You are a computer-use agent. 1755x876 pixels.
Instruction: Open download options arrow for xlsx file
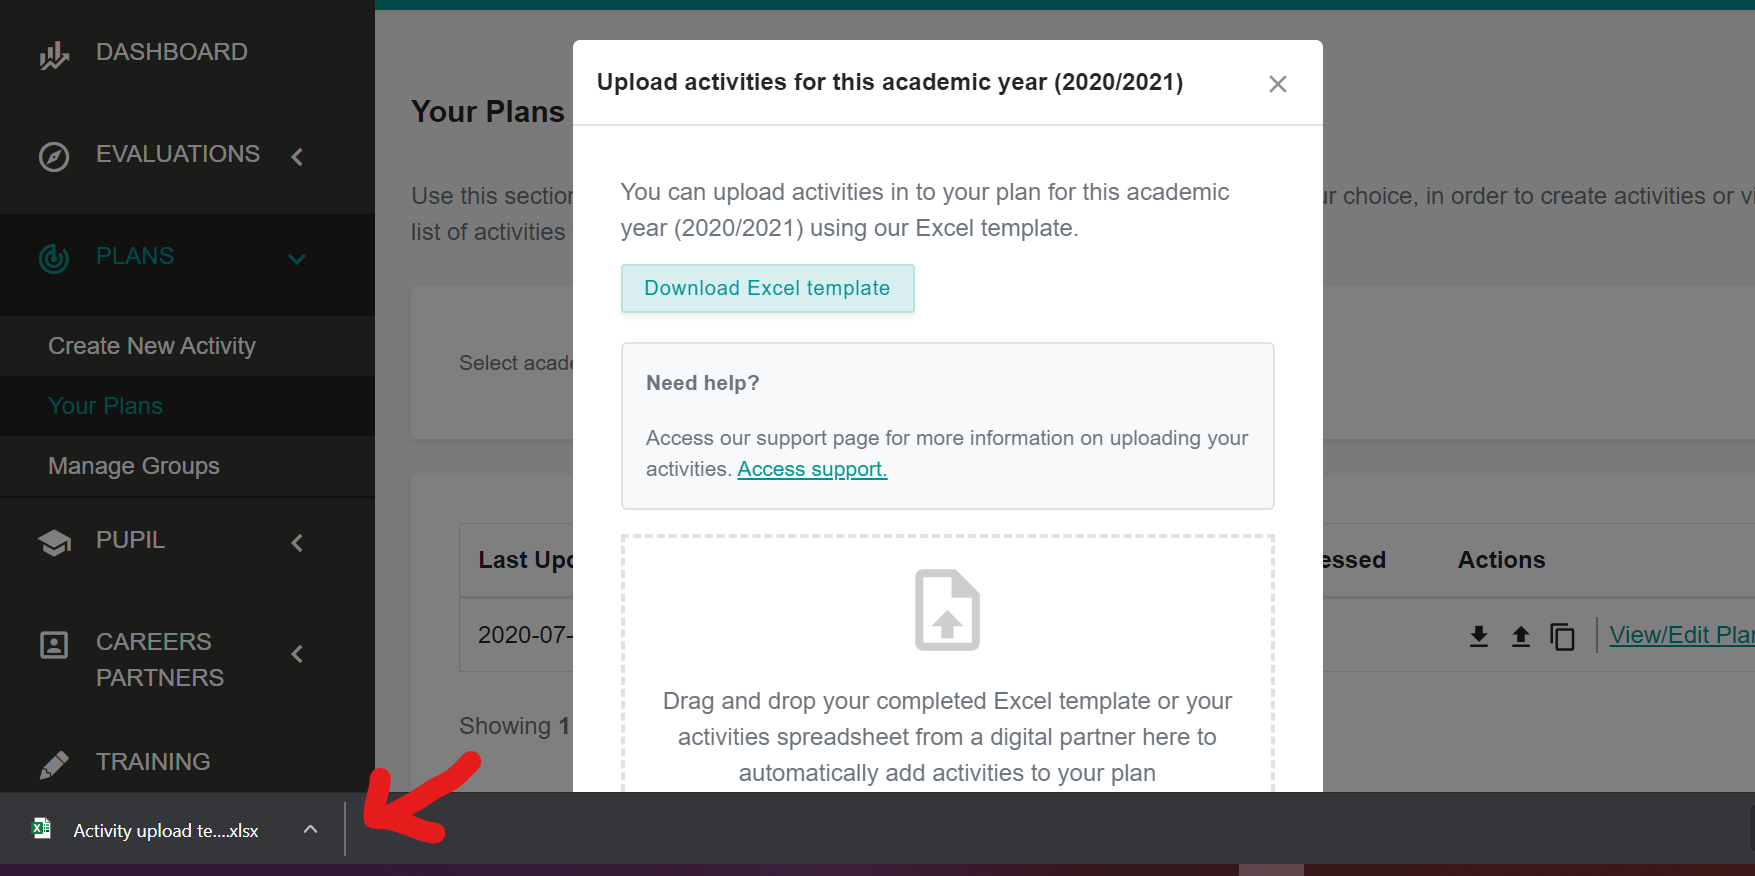pos(310,829)
